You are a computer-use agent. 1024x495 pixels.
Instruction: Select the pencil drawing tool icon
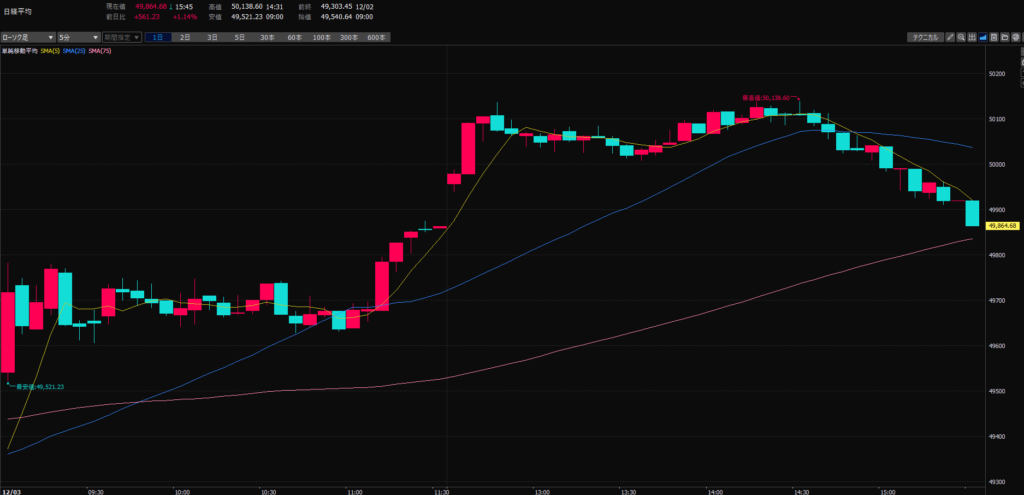tap(950, 37)
